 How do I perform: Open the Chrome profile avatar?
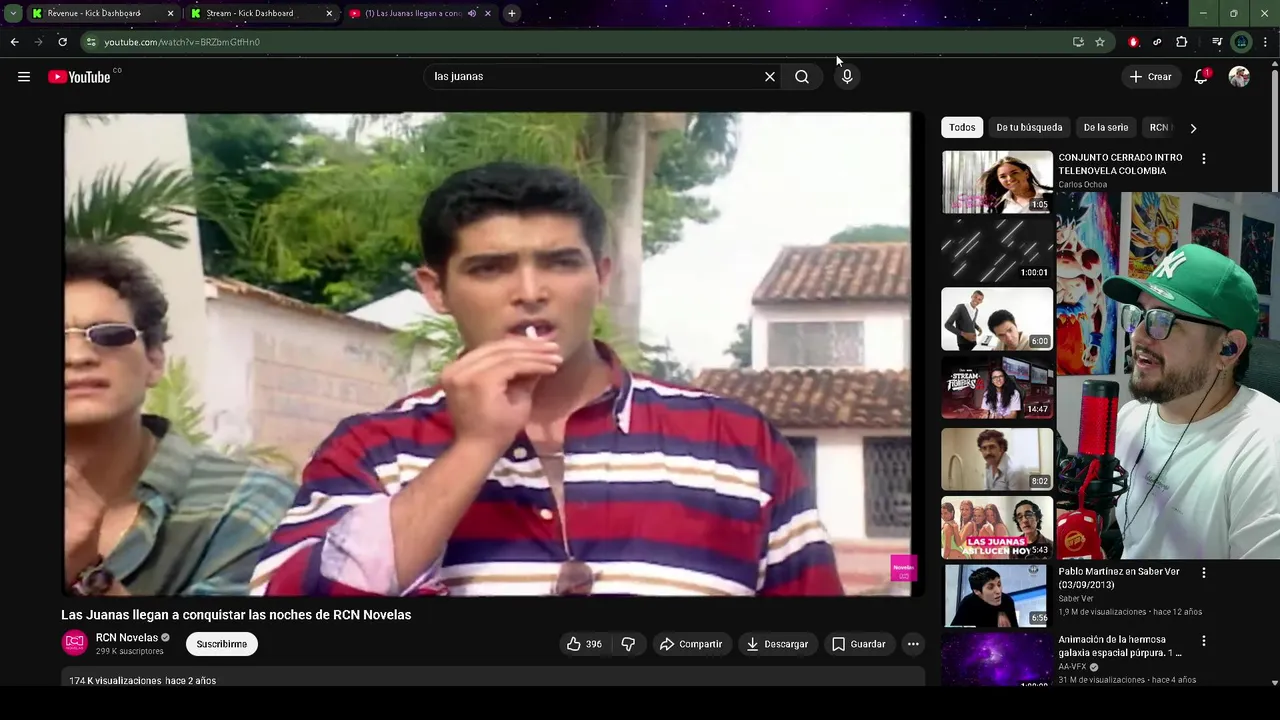click(1241, 42)
